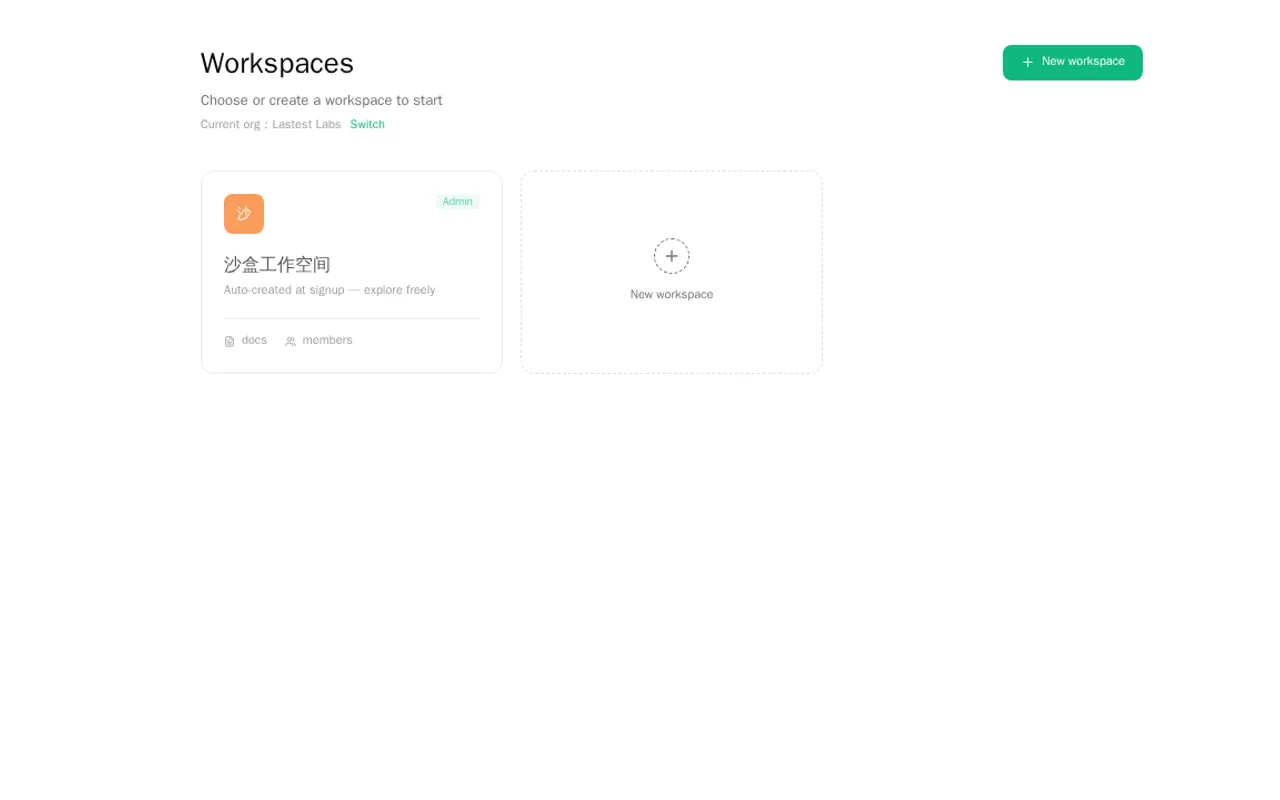1280x800 pixels.
Task: Click the Workspaces page heading
Action: point(277,63)
